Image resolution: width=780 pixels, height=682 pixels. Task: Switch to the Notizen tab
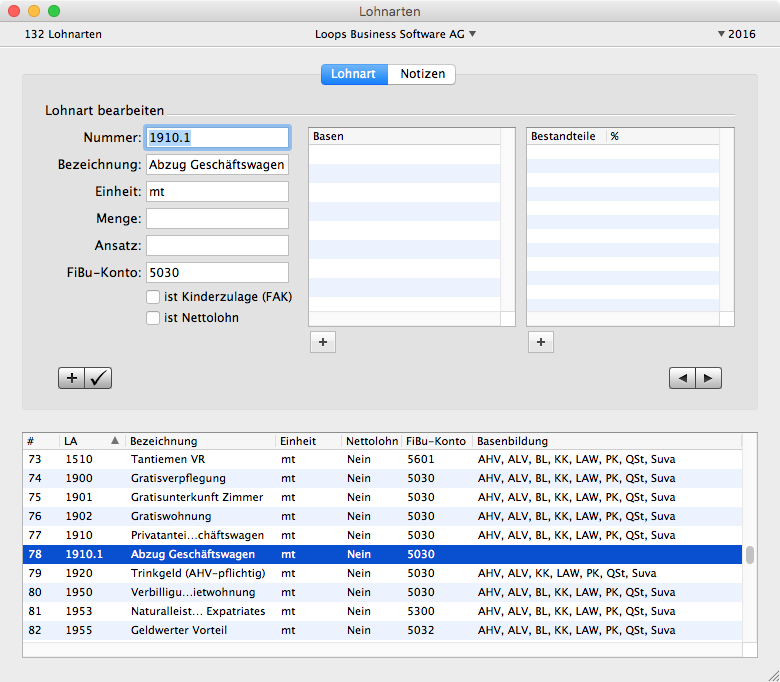click(x=421, y=74)
